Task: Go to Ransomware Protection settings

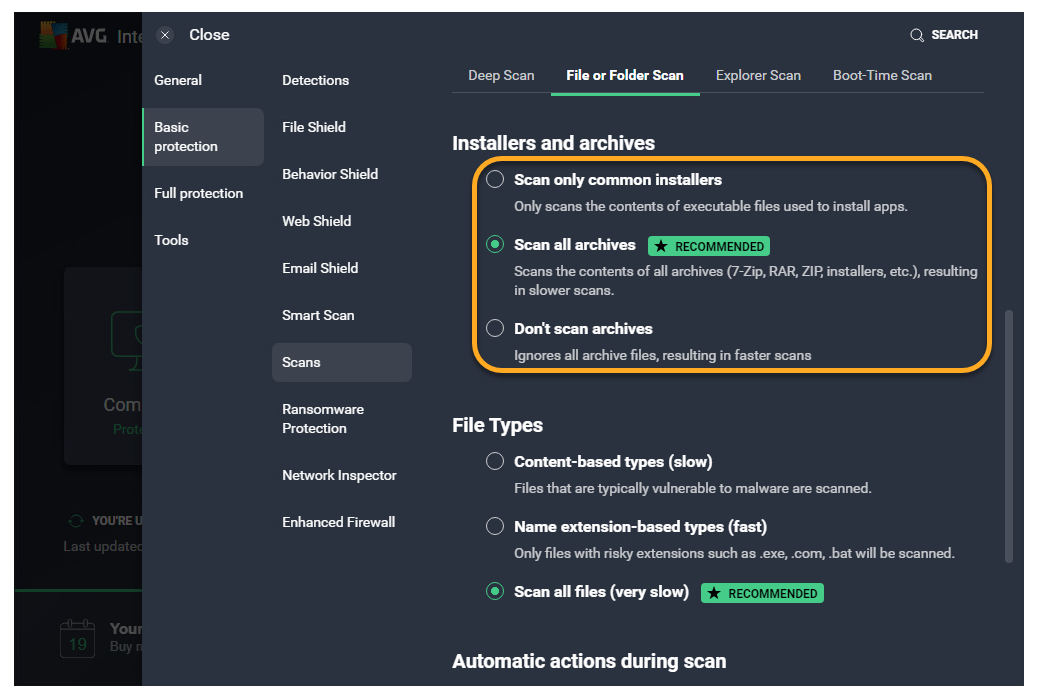Action: pos(323,419)
